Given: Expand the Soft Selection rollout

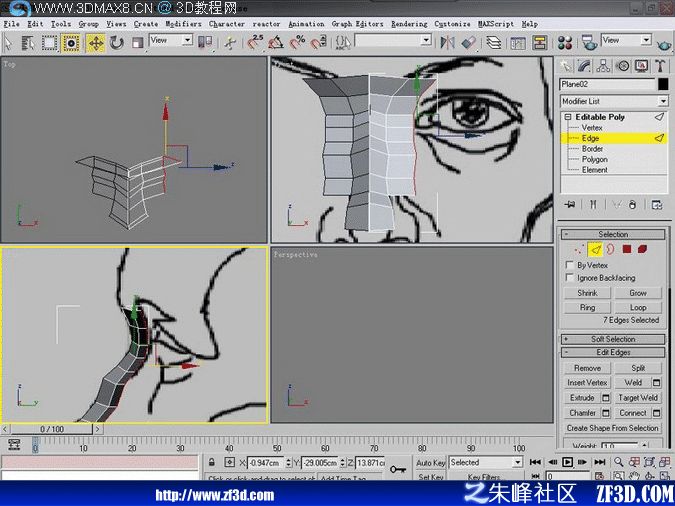Looking at the screenshot, I should [x=613, y=339].
